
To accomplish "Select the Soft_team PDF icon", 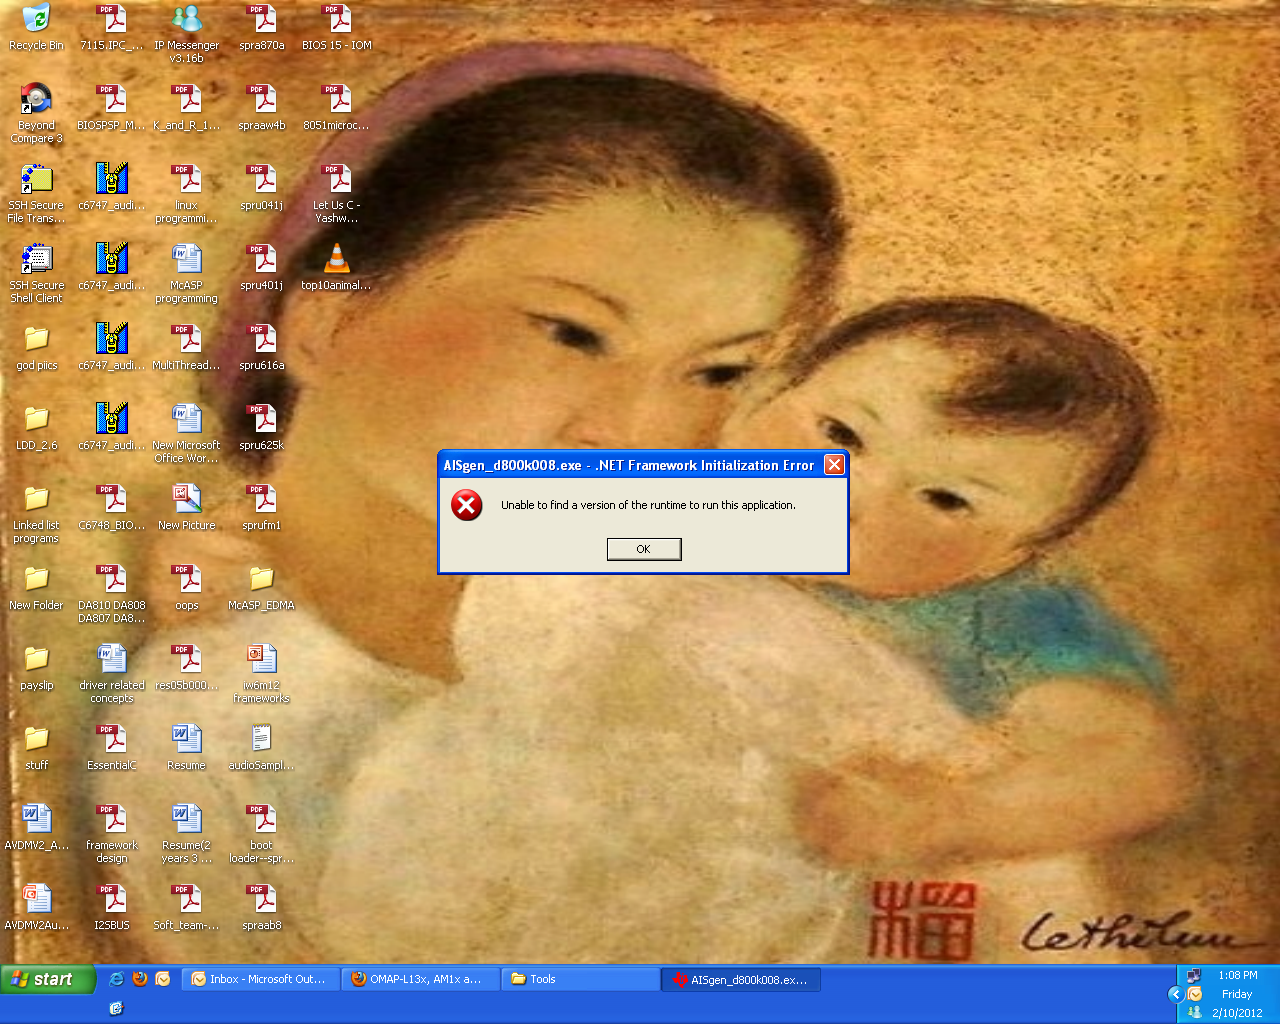I will click(x=186, y=907).
